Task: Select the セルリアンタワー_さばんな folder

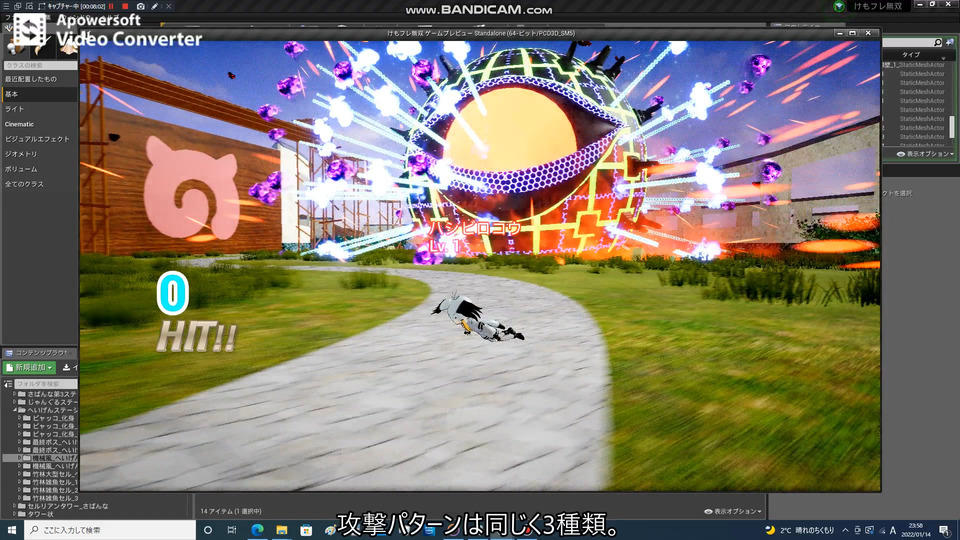Action: pos(64,506)
